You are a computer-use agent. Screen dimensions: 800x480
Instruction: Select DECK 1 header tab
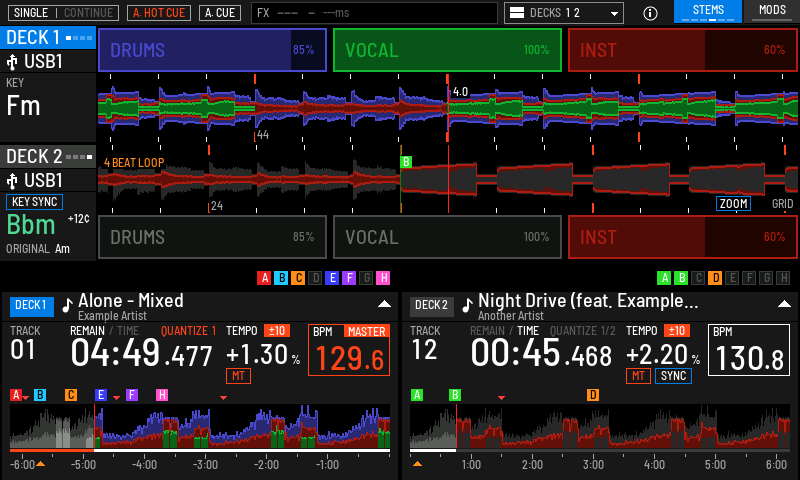(x=48, y=38)
